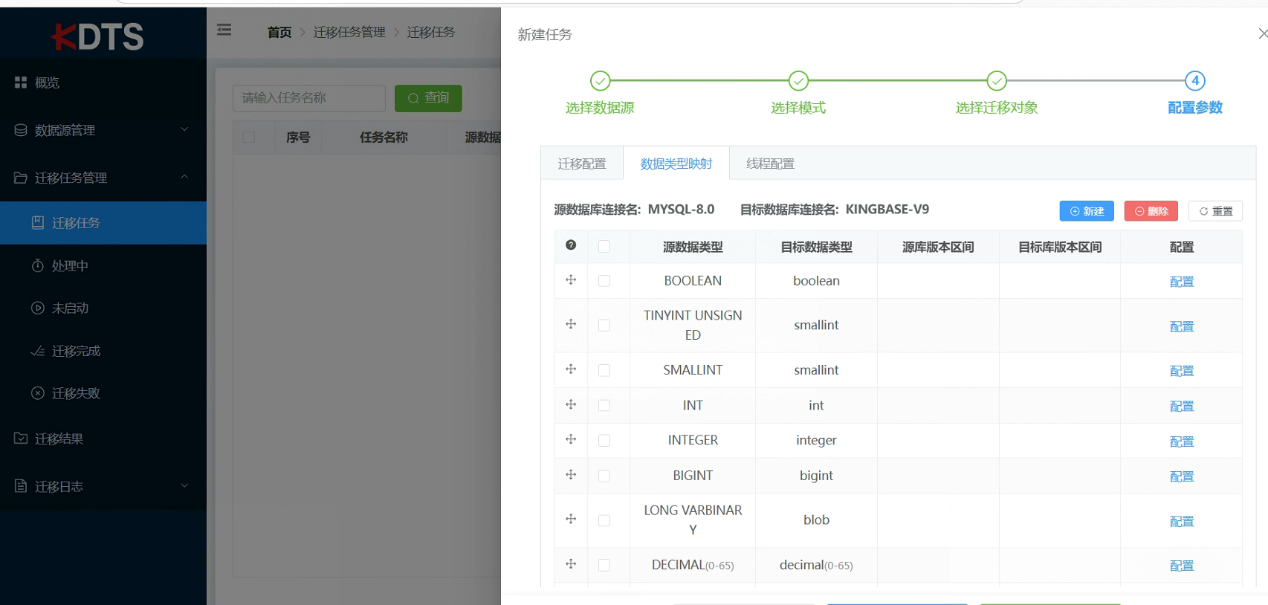The width and height of the screenshot is (1268, 605).
Task: Open the 线程配置 tab
Action: click(x=770, y=164)
